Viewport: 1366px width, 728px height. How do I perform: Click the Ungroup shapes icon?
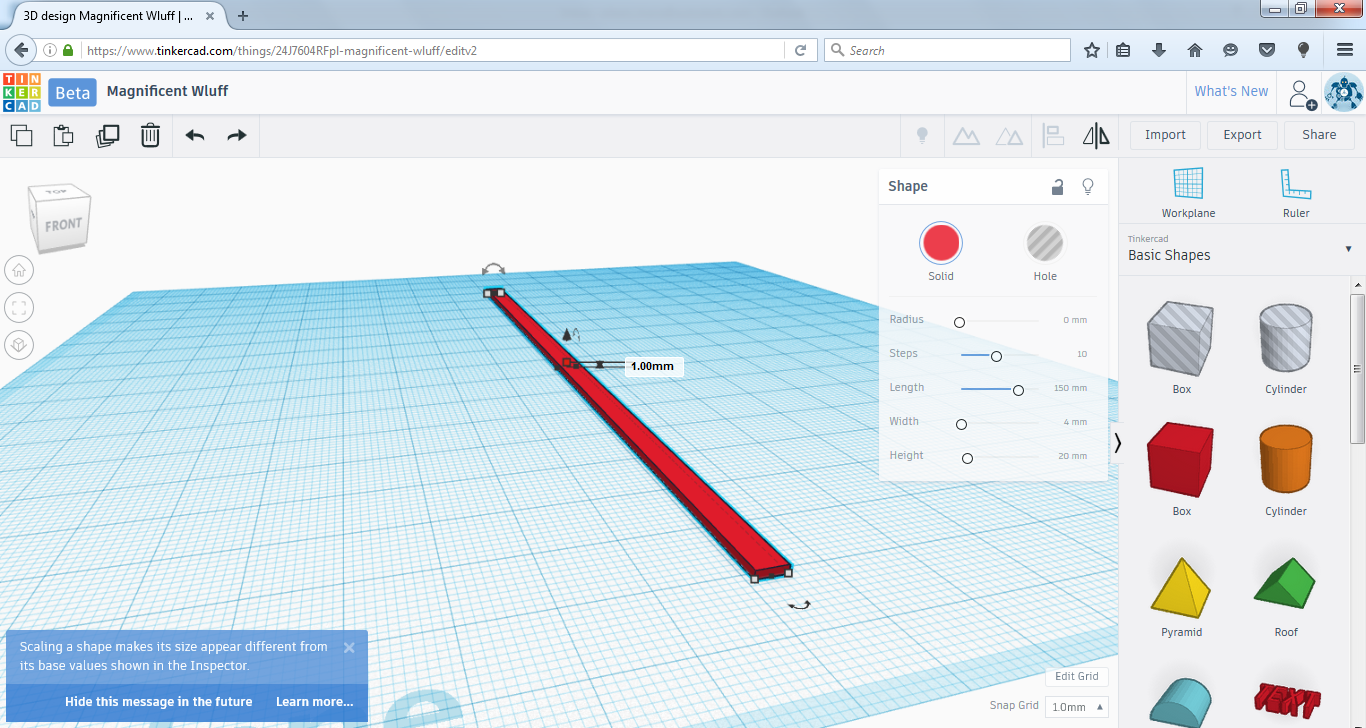[x=1010, y=135]
